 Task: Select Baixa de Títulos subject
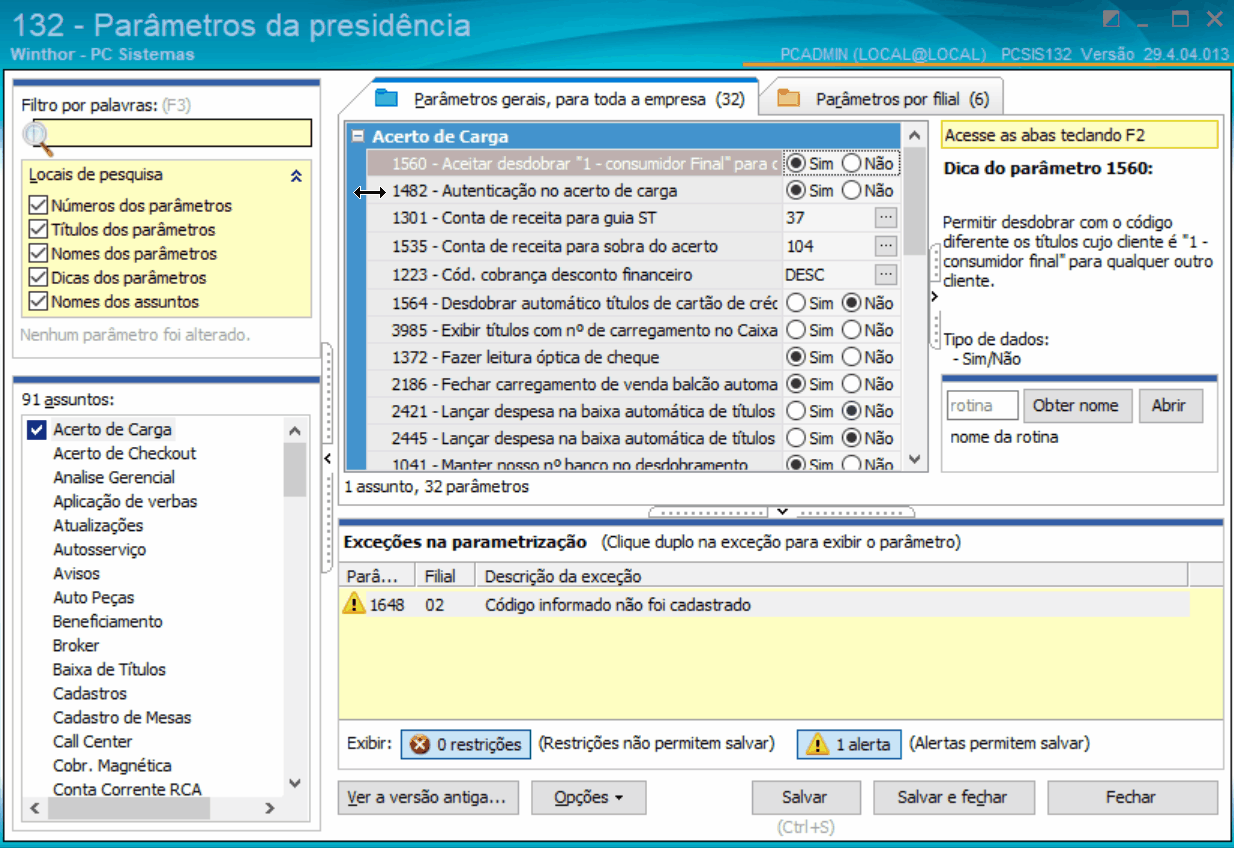point(109,669)
